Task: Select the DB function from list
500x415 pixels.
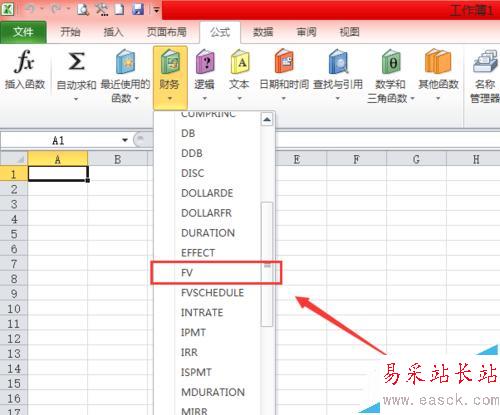Action: pos(207,133)
